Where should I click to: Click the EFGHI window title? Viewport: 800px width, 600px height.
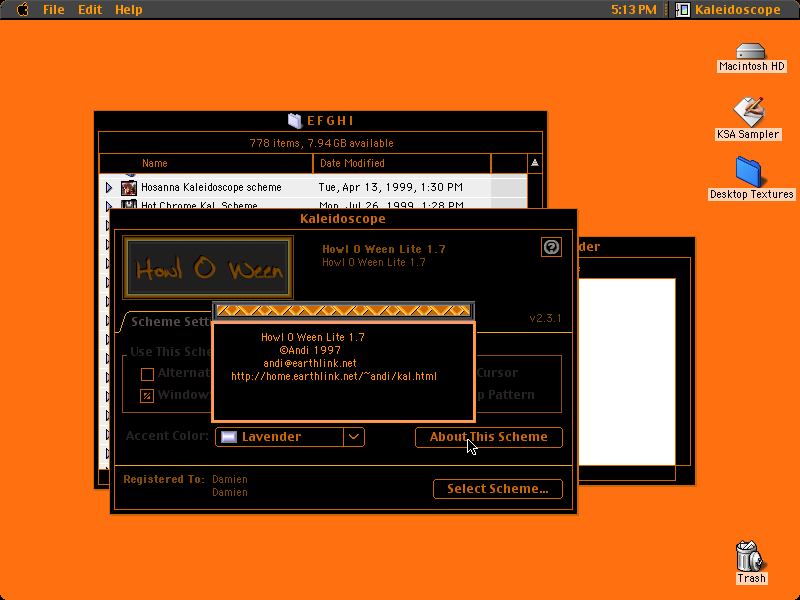[x=330, y=120]
